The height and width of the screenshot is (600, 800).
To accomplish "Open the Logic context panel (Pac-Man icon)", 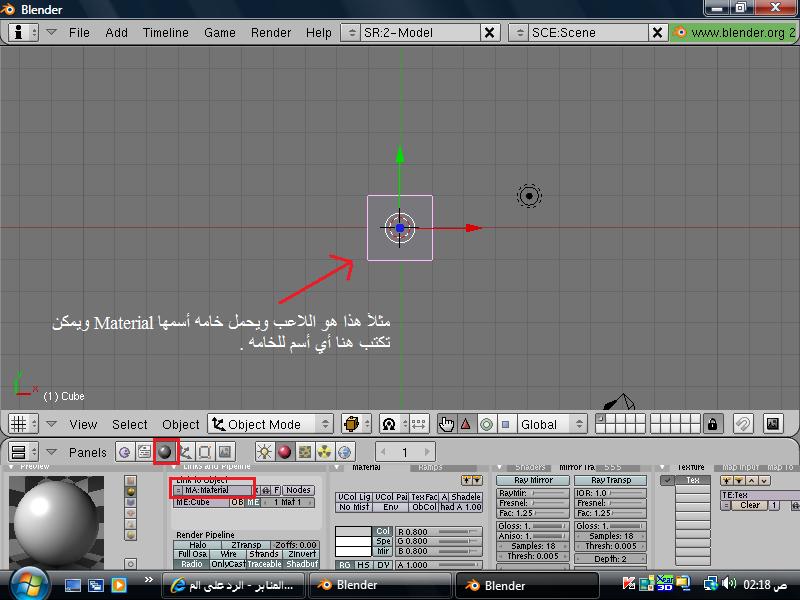I will [124, 452].
